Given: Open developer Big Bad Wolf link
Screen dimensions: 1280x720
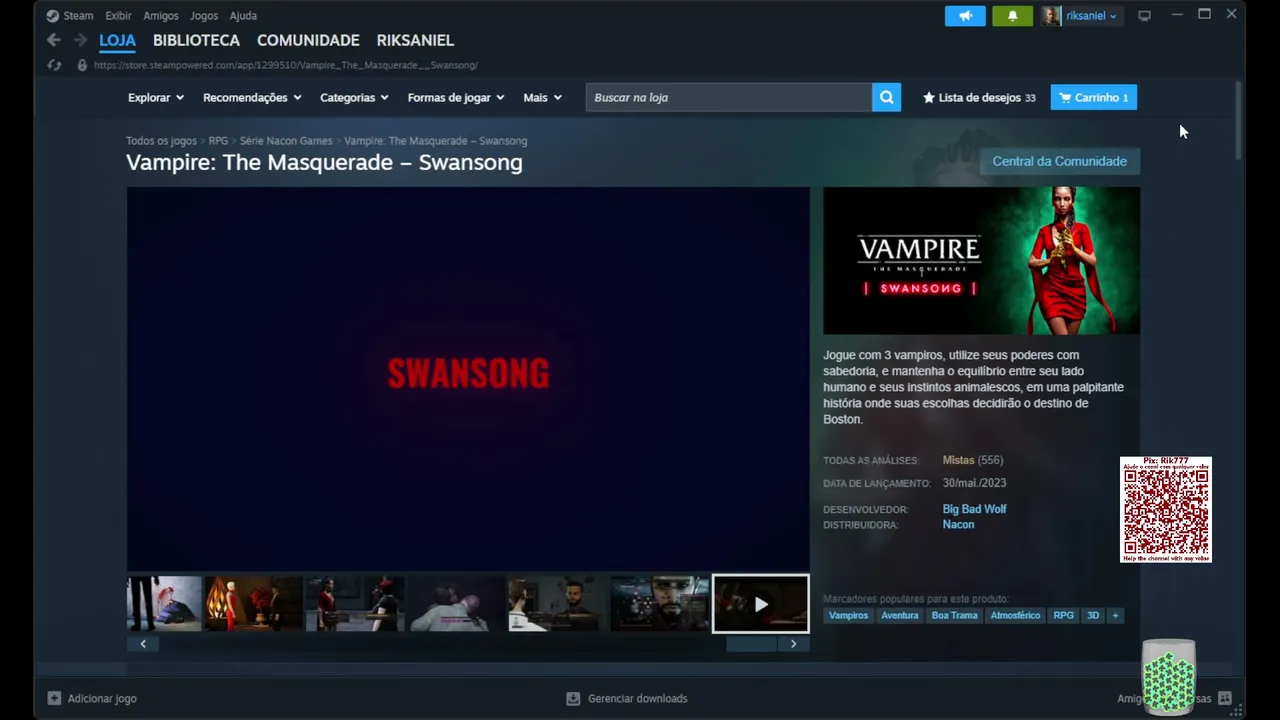Looking at the screenshot, I should click(974, 509).
